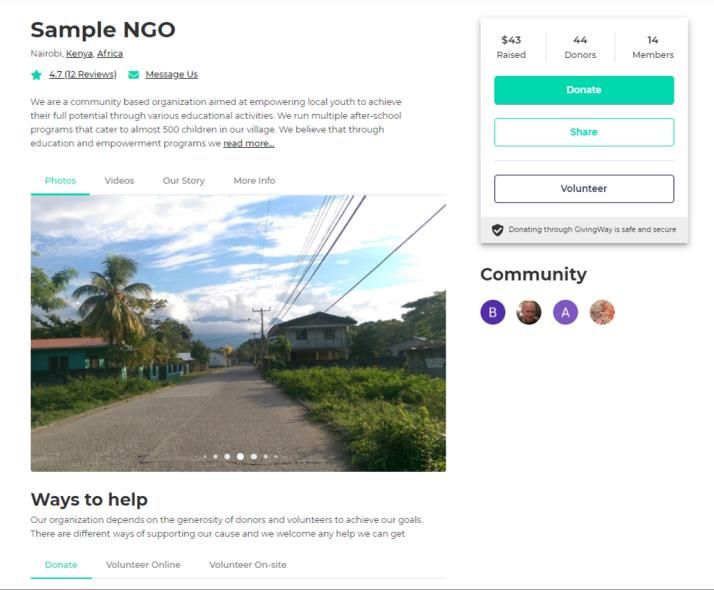Click the green star rating icon
714x590 pixels.
tap(36, 75)
